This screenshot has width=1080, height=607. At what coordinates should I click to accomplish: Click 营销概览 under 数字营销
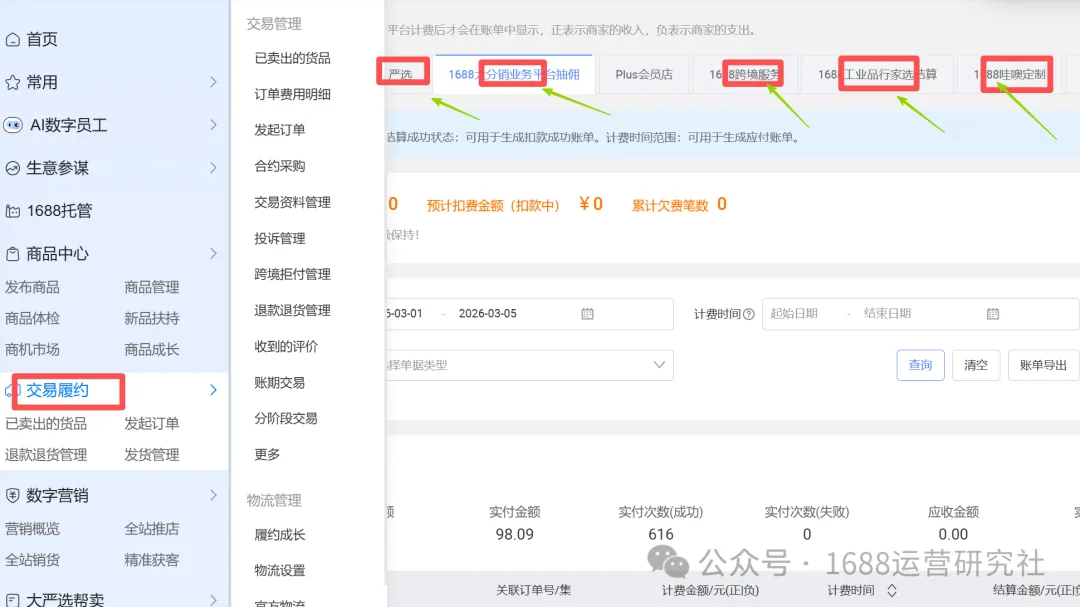32,529
